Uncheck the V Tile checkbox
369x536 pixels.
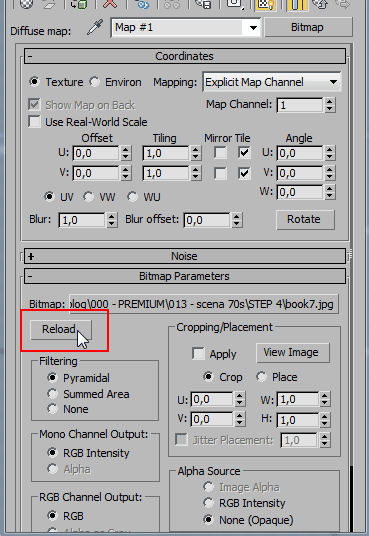[244, 173]
